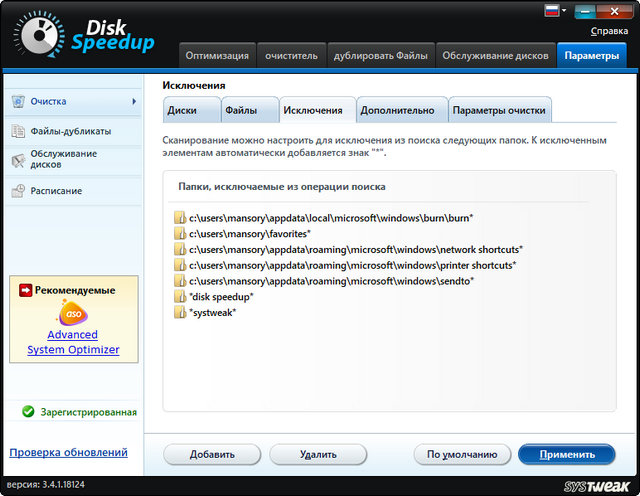
Task: Open the Справка help link
Action: click(609, 31)
